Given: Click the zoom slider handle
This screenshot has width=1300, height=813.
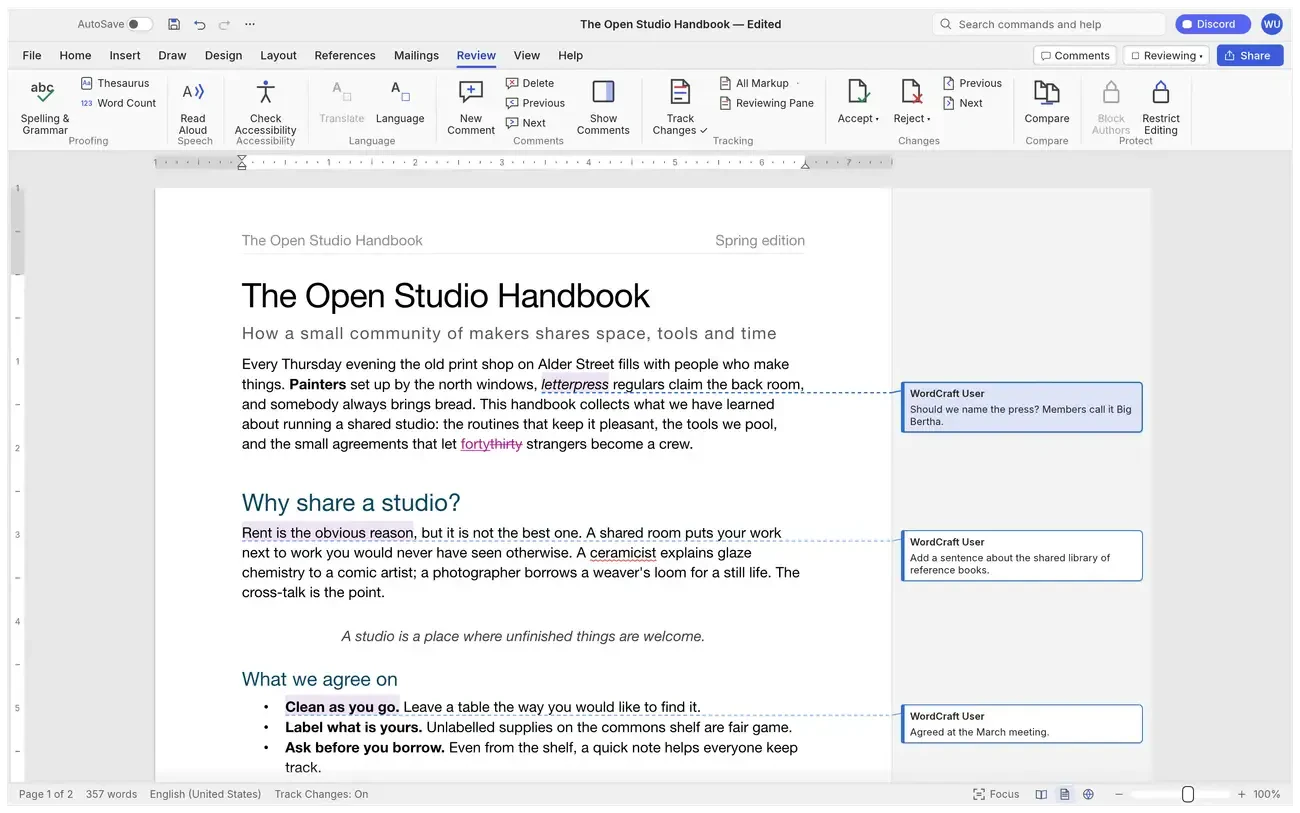Looking at the screenshot, I should [x=1188, y=794].
